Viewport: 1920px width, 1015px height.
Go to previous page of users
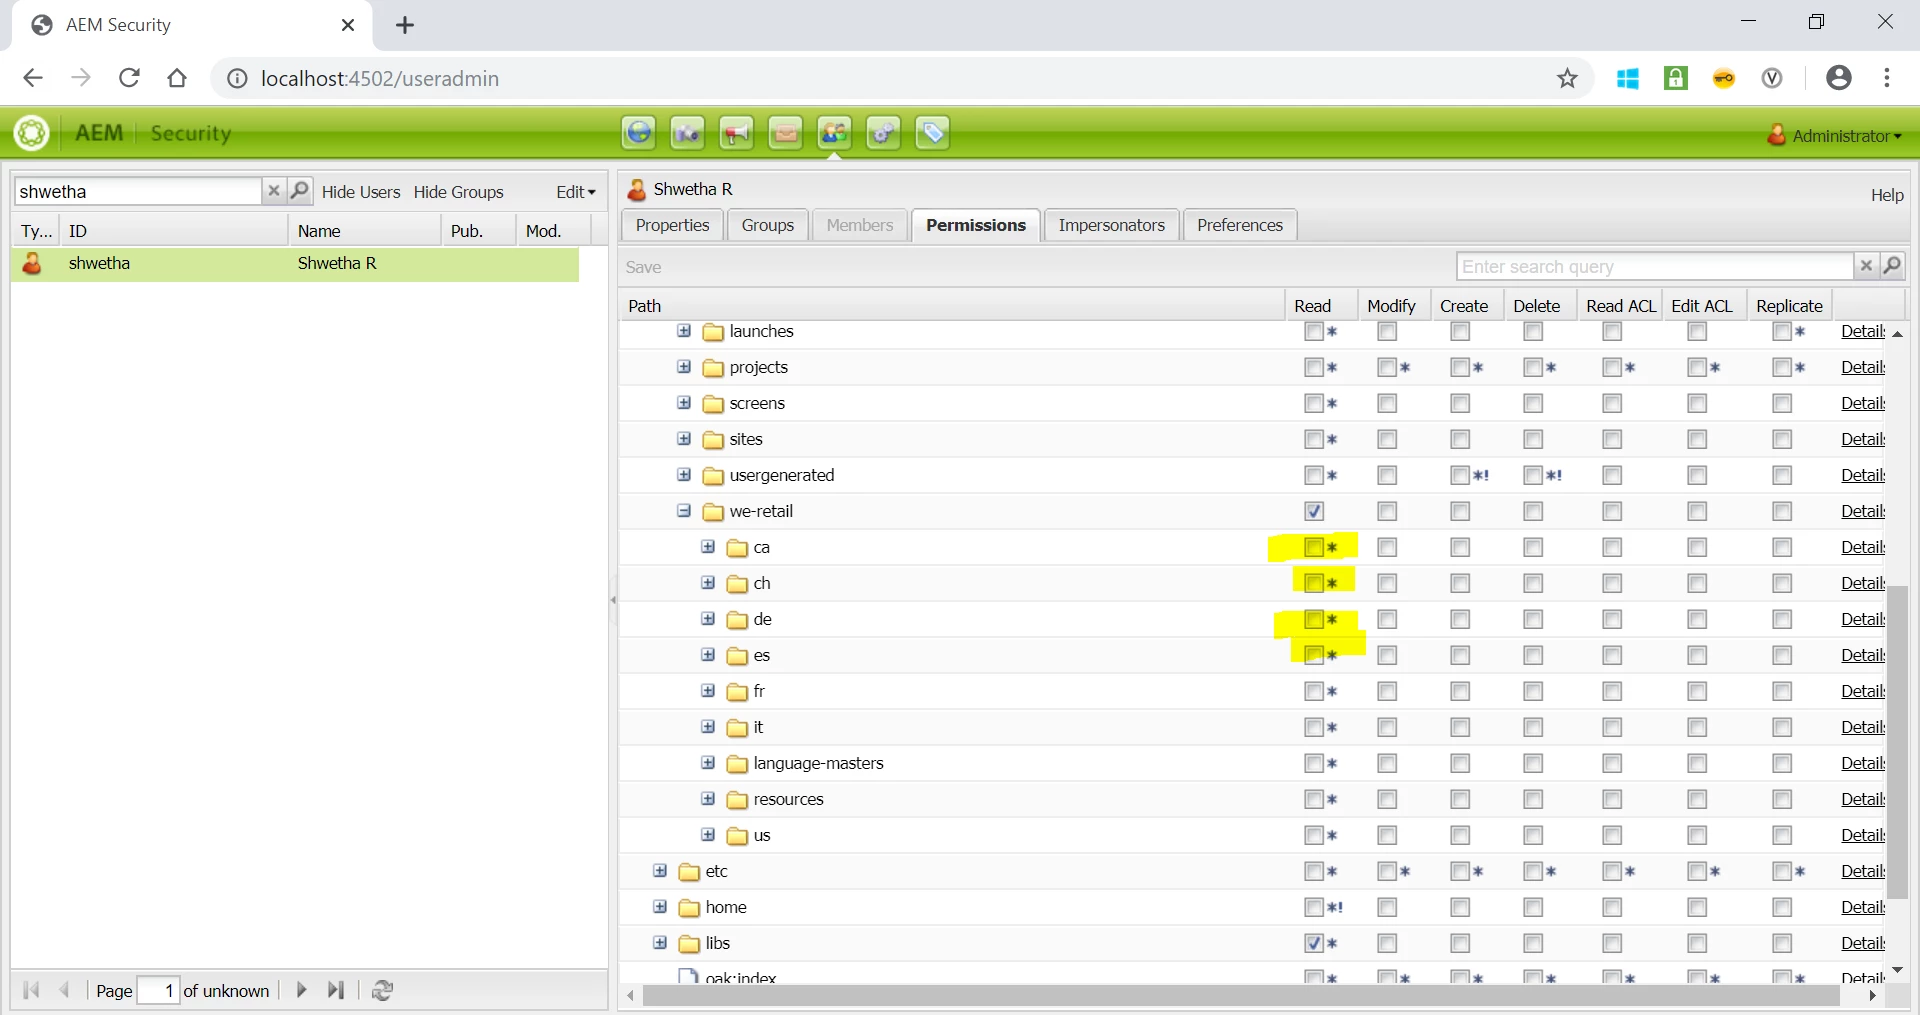65,990
